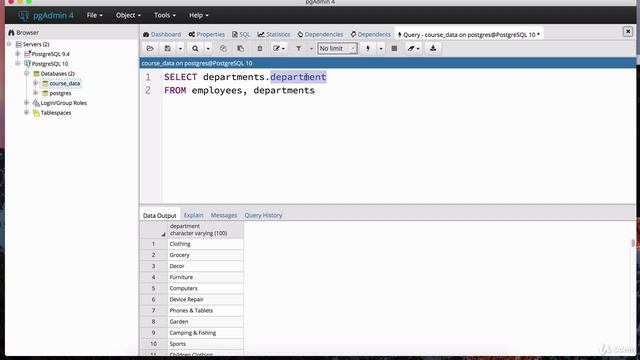Open the save options dropdown arrow
Viewport: 640px width, 360px height.
tap(180, 49)
